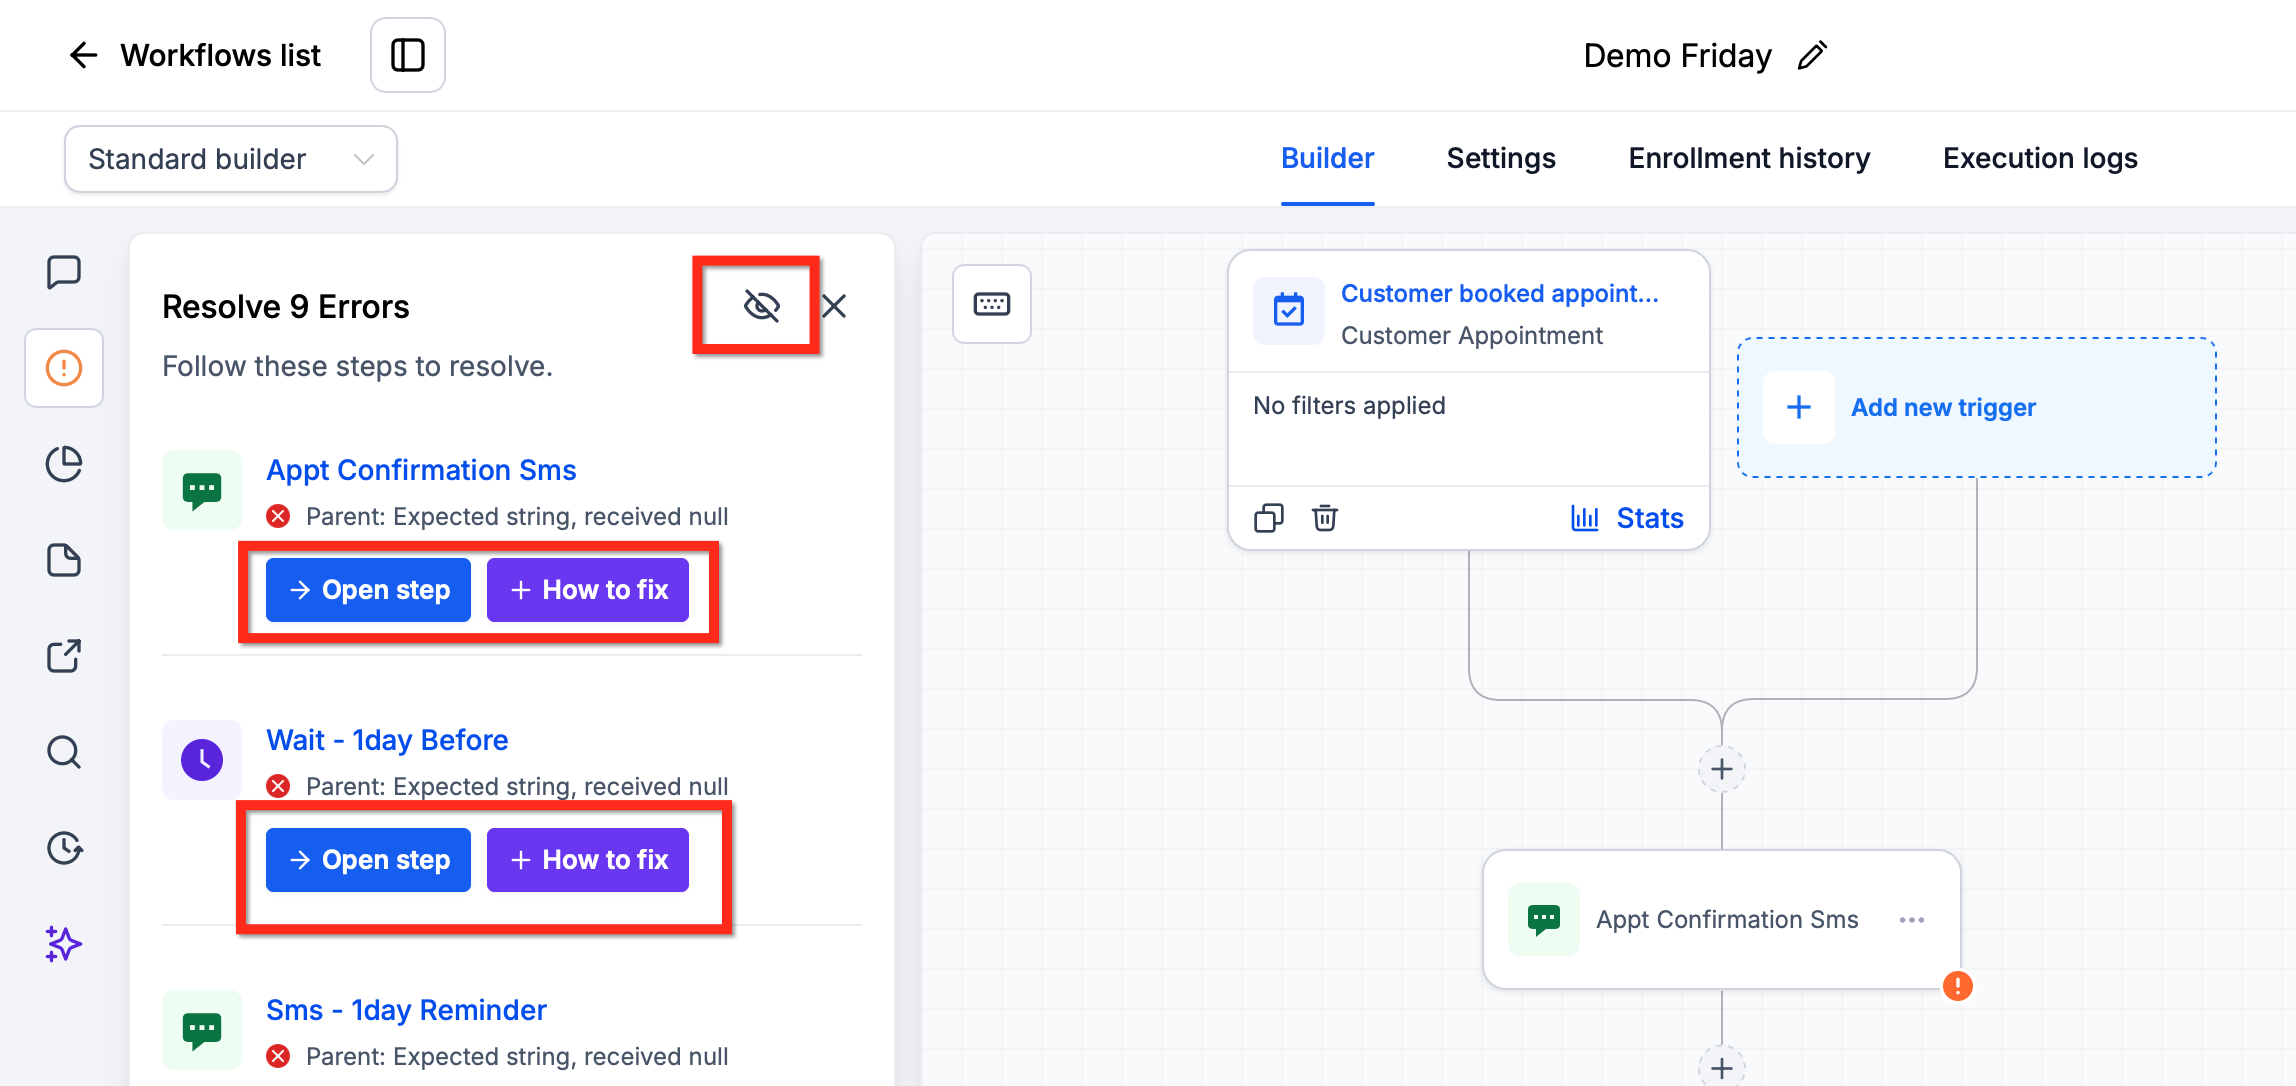This screenshot has height=1086, width=2296.
Task: Open the search magnifier sidebar icon
Action: point(64,752)
